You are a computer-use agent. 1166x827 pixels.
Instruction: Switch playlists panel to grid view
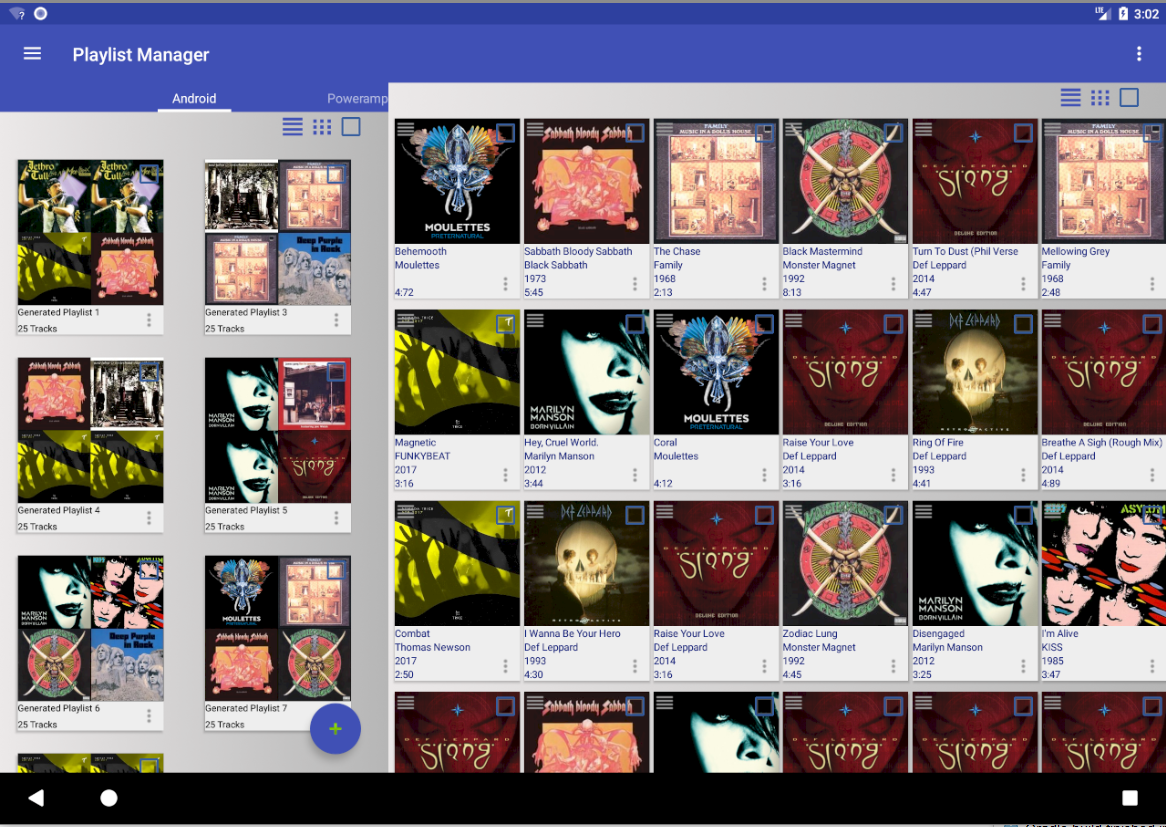click(x=322, y=127)
